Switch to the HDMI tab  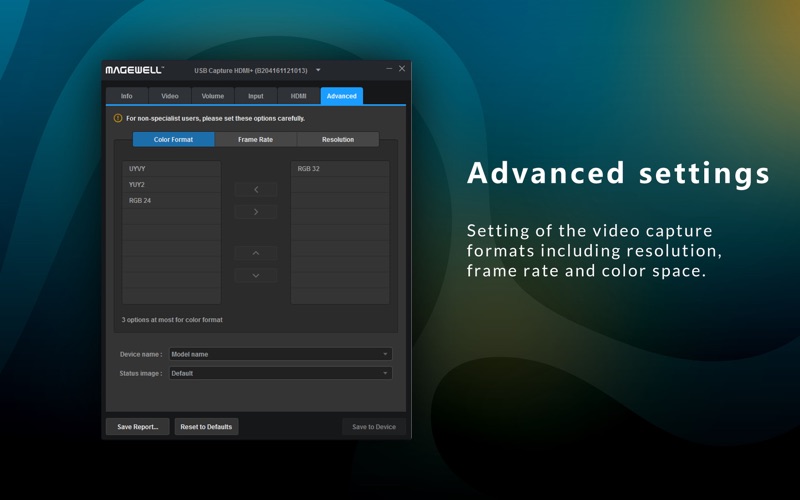point(298,96)
